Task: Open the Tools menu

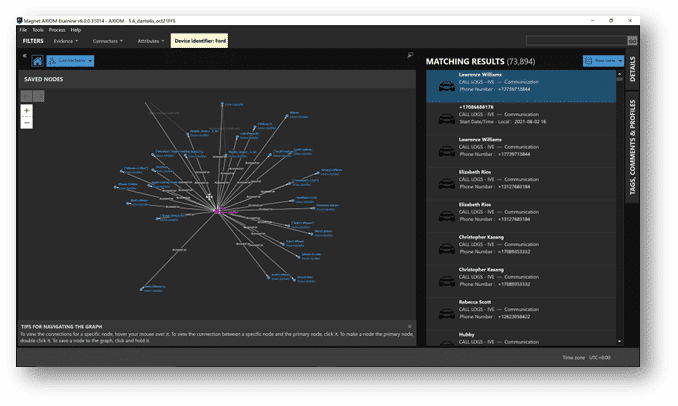Action: 37,30
